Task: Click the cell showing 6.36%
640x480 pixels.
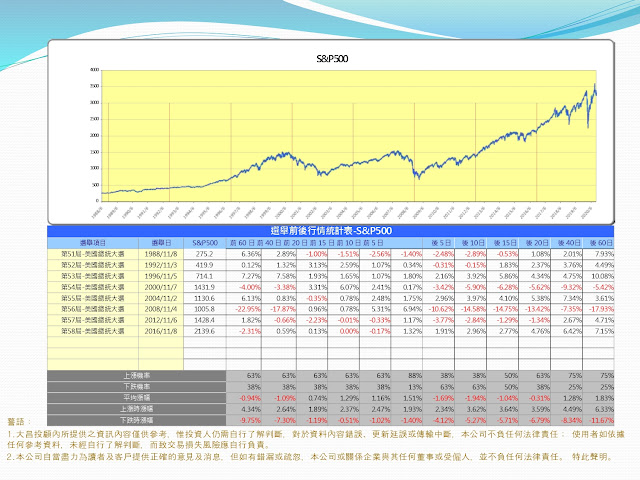Action: pyautogui.click(x=251, y=254)
